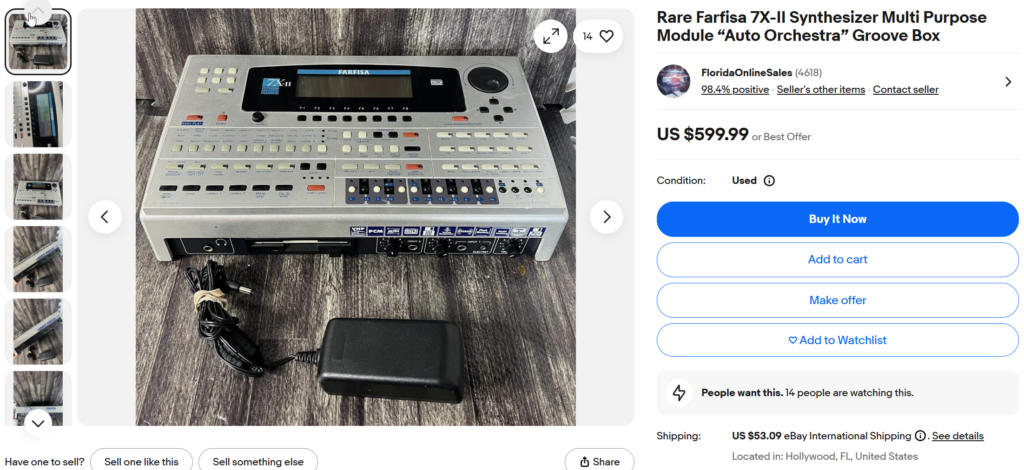The width and height of the screenshot is (1024, 470).
Task: Share this listing
Action: [x=599, y=462]
